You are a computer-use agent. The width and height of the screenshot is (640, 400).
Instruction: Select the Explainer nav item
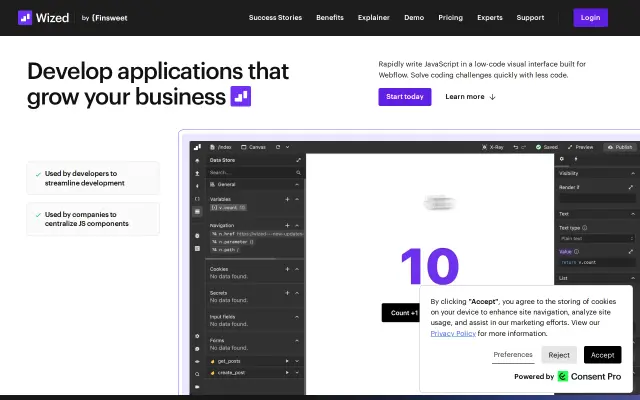(x=373, y=18)
